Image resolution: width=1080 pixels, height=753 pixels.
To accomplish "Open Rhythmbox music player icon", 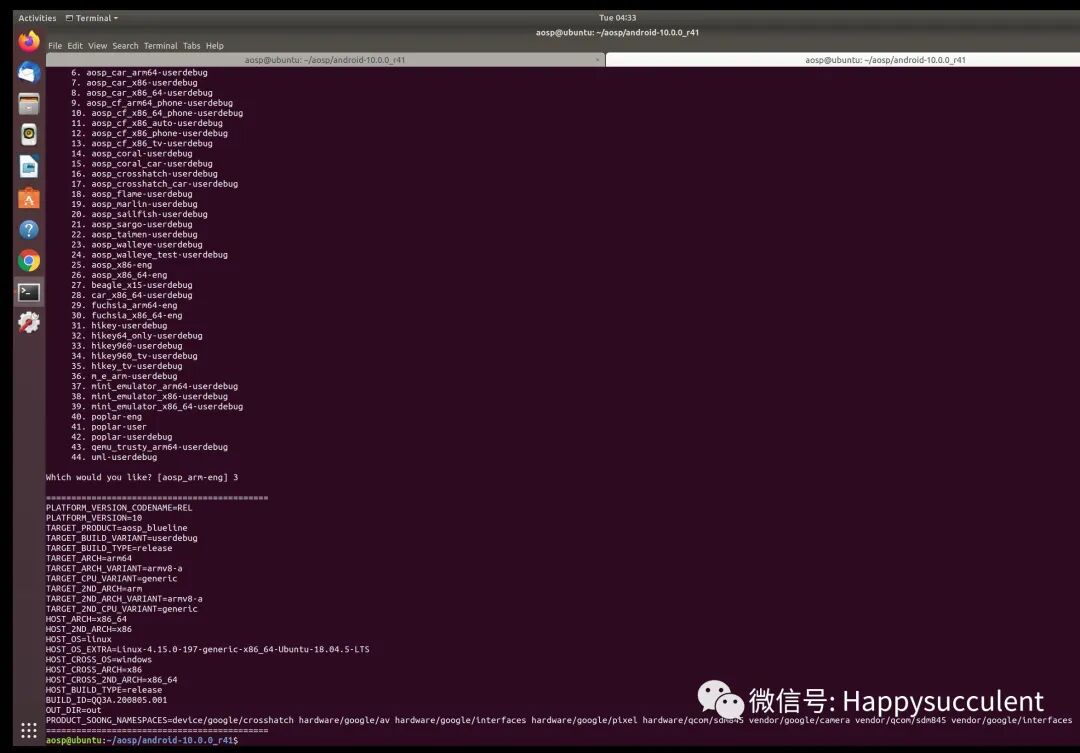I will 29,135.
